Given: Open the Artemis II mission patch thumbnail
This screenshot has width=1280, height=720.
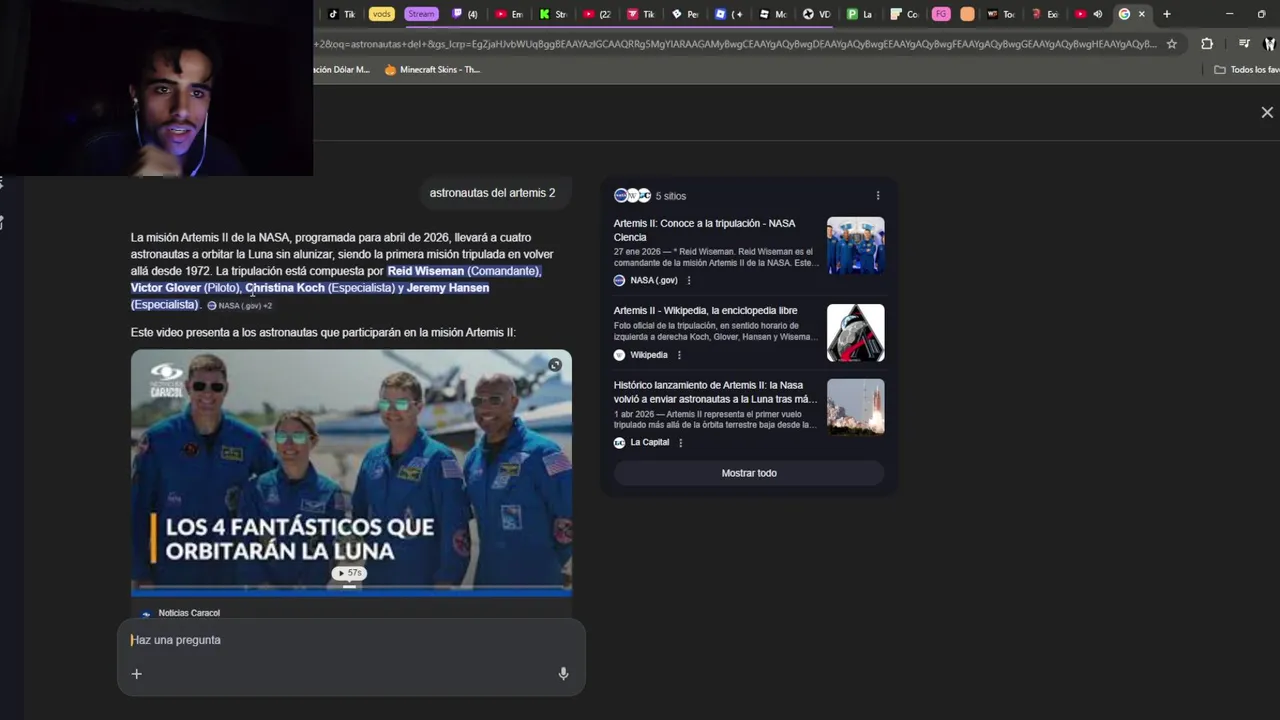Looking at the screenshot, I should [x=856, y=333].
